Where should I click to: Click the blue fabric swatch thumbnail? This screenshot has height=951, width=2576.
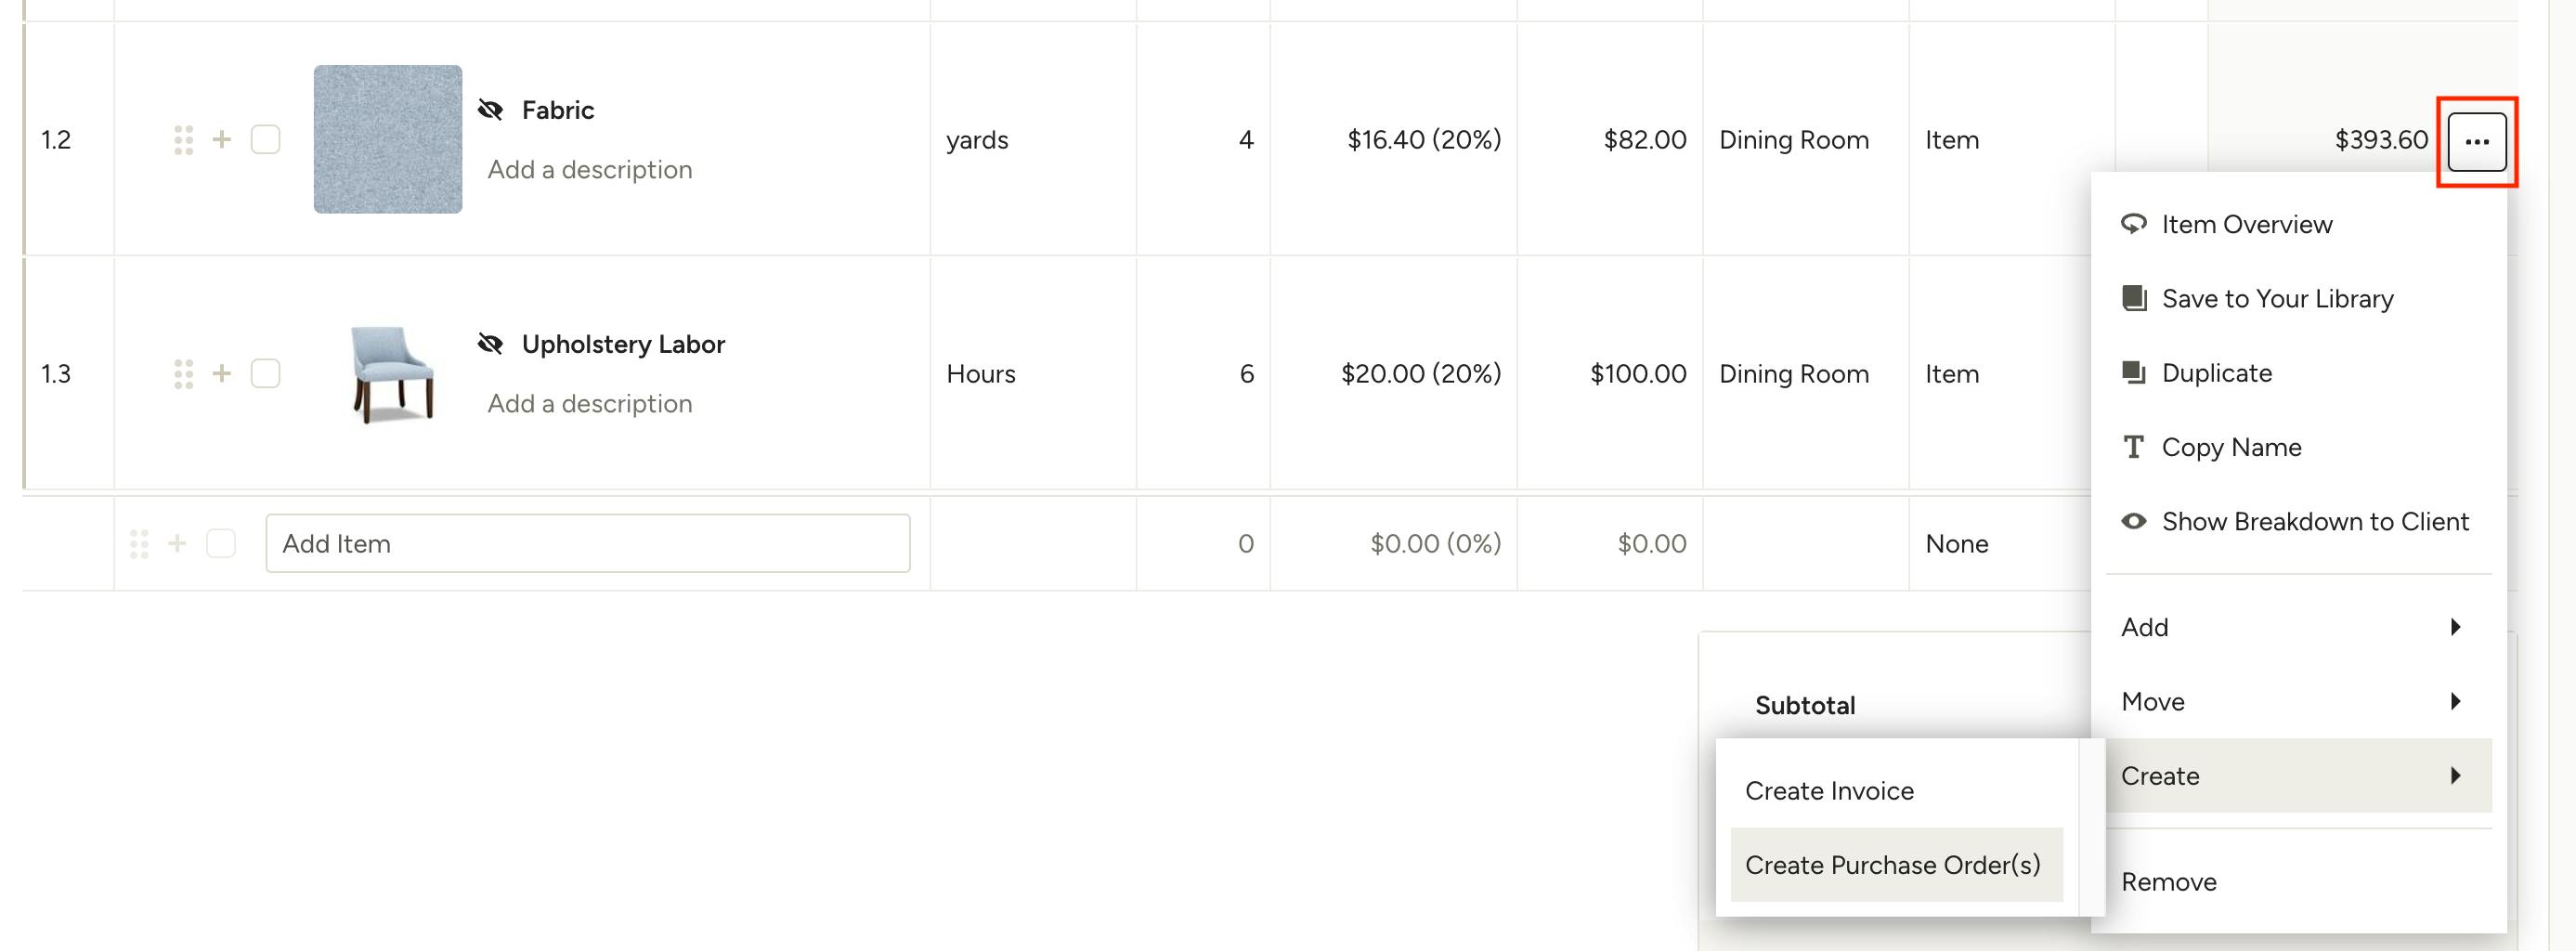(388, 139)
